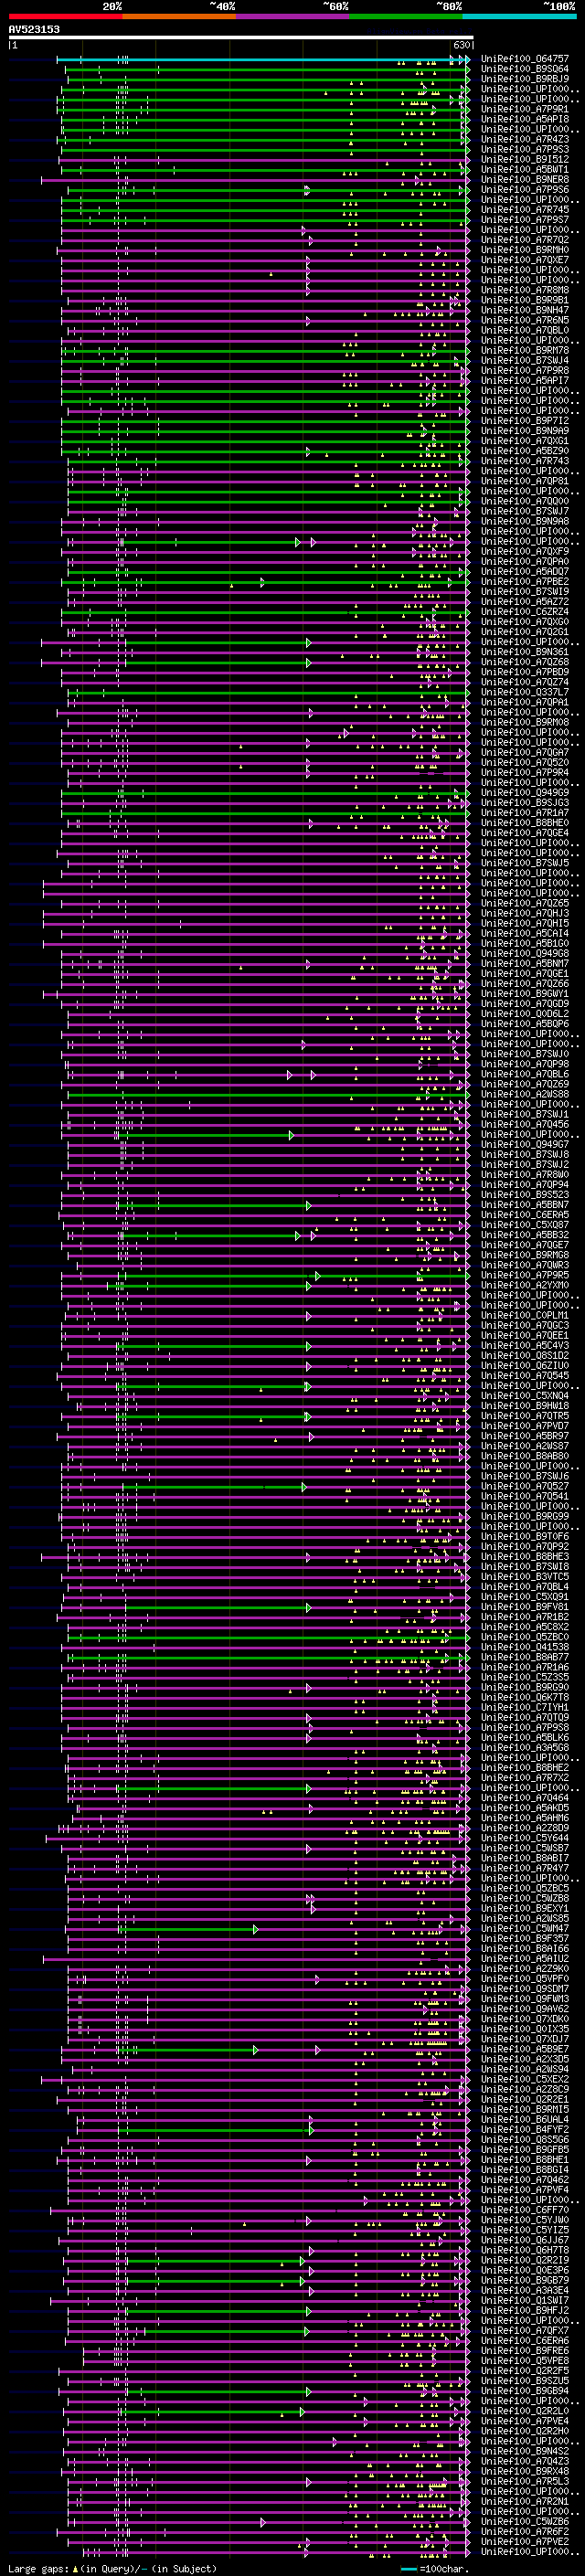Select hit label UniRef100_B9SJG3
The width and height of the screenshot is (585, 2576).
(x=524, y=802)
